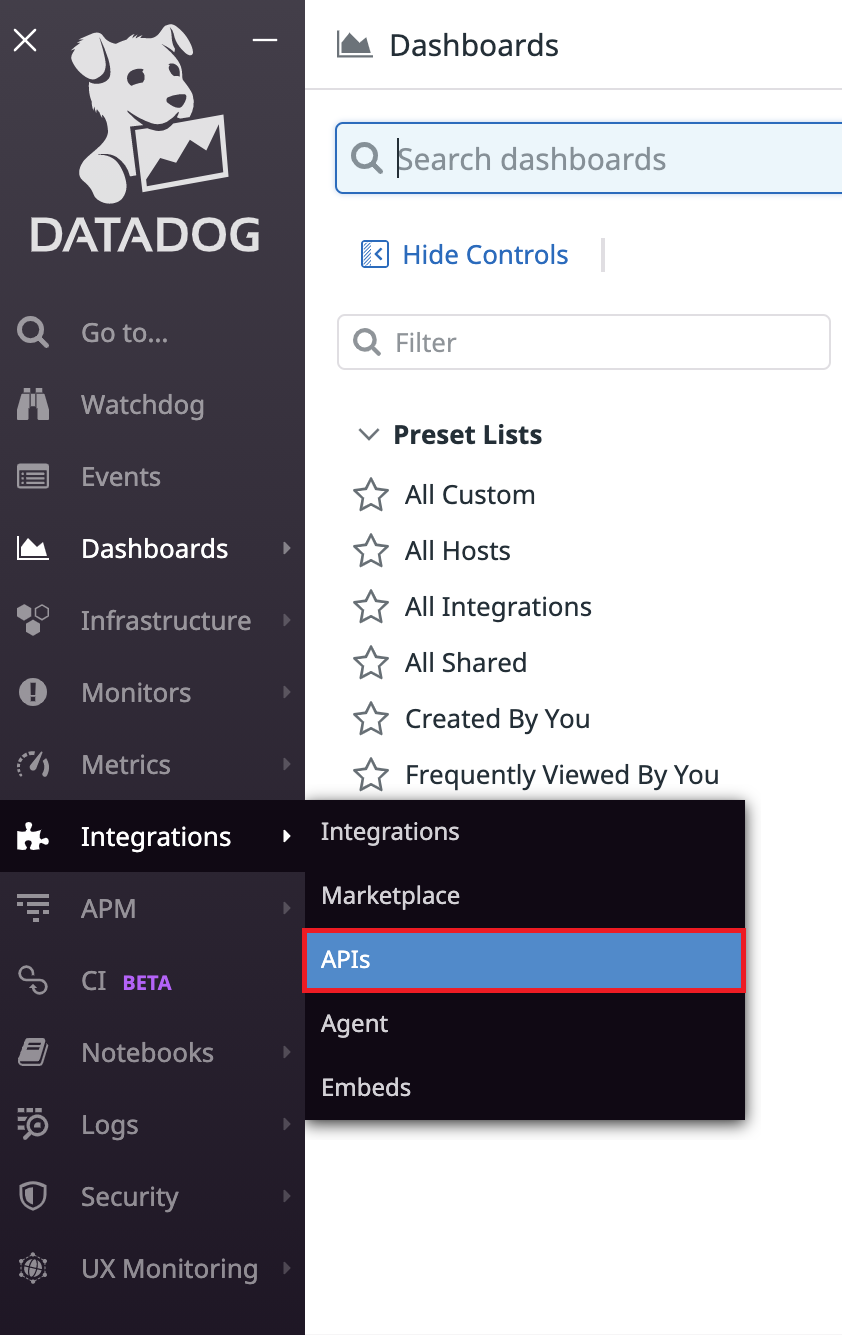Click the Filter text box
Screen dimensions: 842x1335
[x=600, y=343]
